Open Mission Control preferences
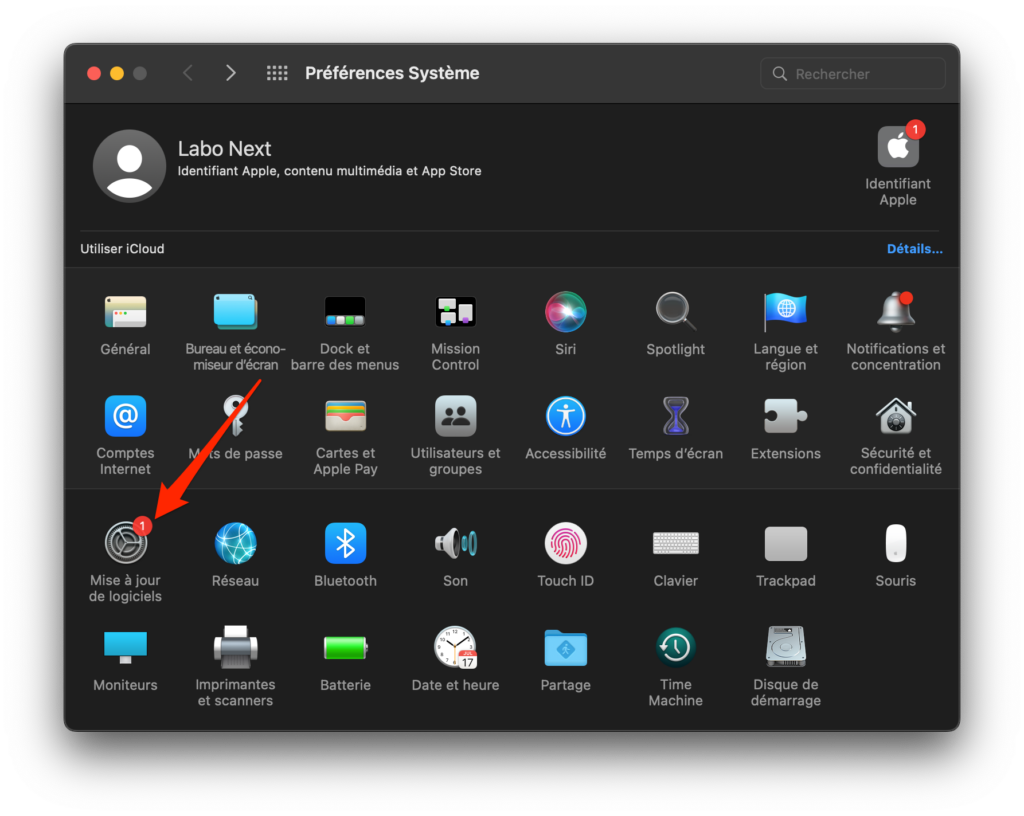The image size is (1024, 816). coord(455,312)
